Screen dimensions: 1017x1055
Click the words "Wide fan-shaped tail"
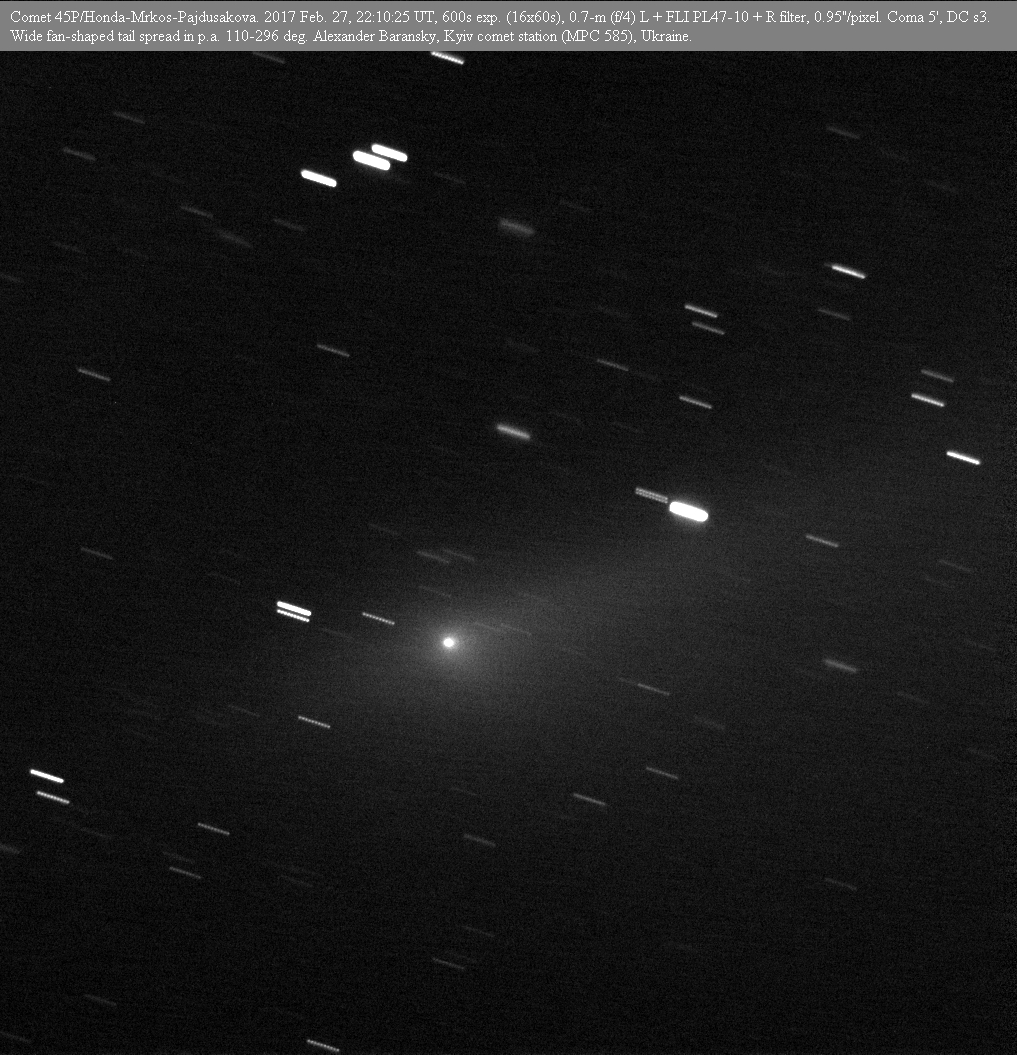73,36
